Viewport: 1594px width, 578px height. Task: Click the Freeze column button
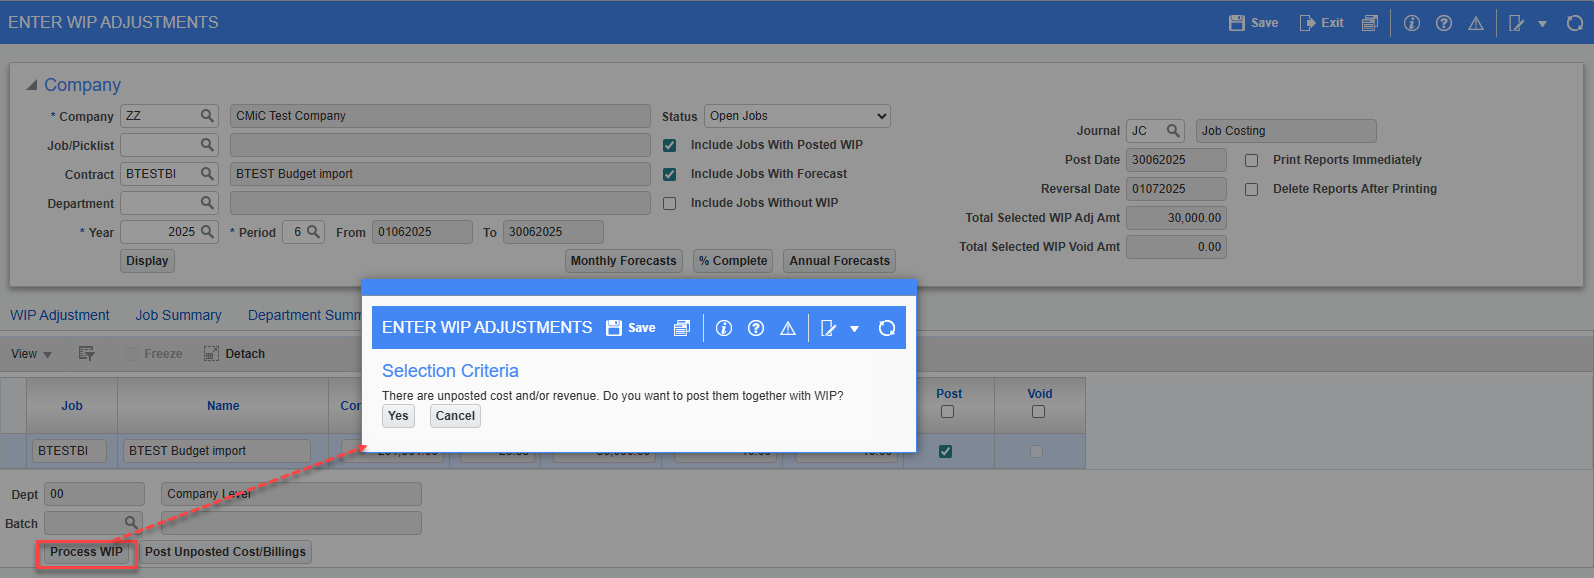[153, 354]
